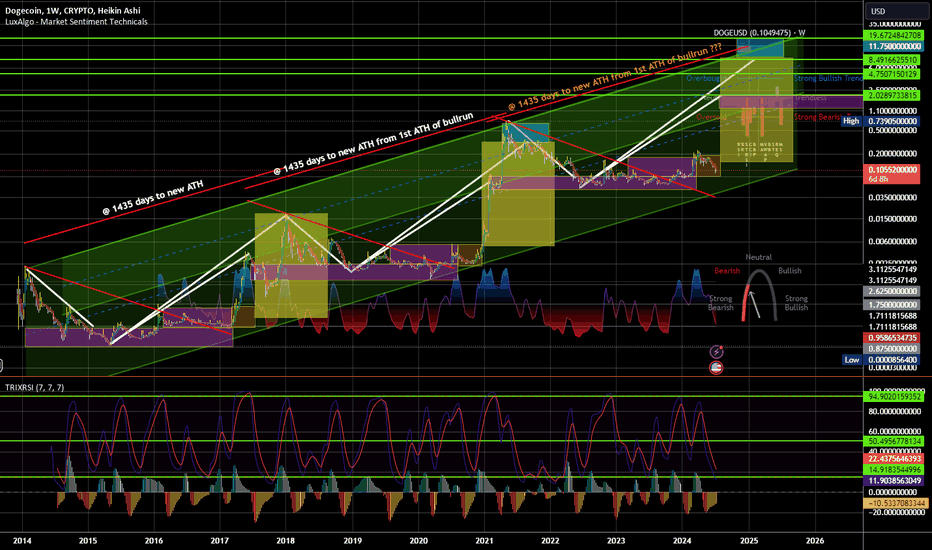Click the Neutral gauge label
This screenshot has width=932, height=550.
(x=759, y=257)
